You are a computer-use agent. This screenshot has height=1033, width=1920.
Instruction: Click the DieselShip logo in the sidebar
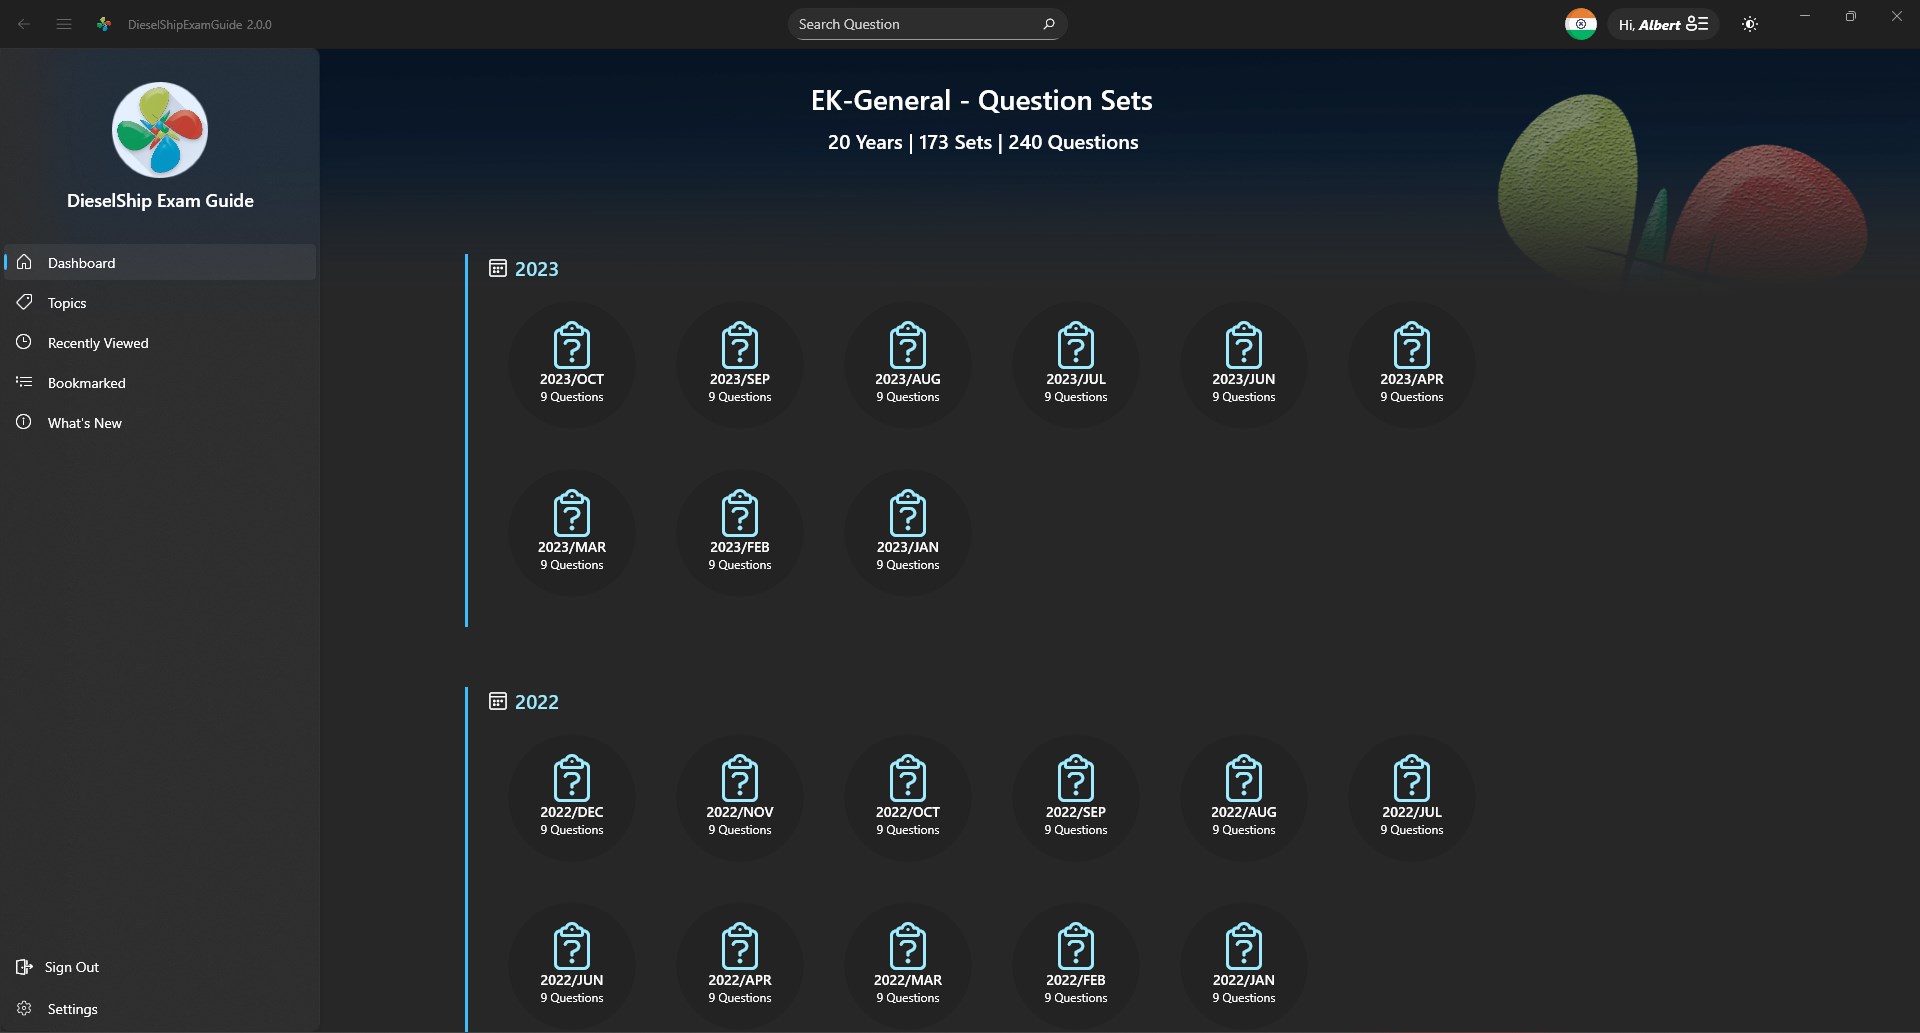[x=160, y=130]
